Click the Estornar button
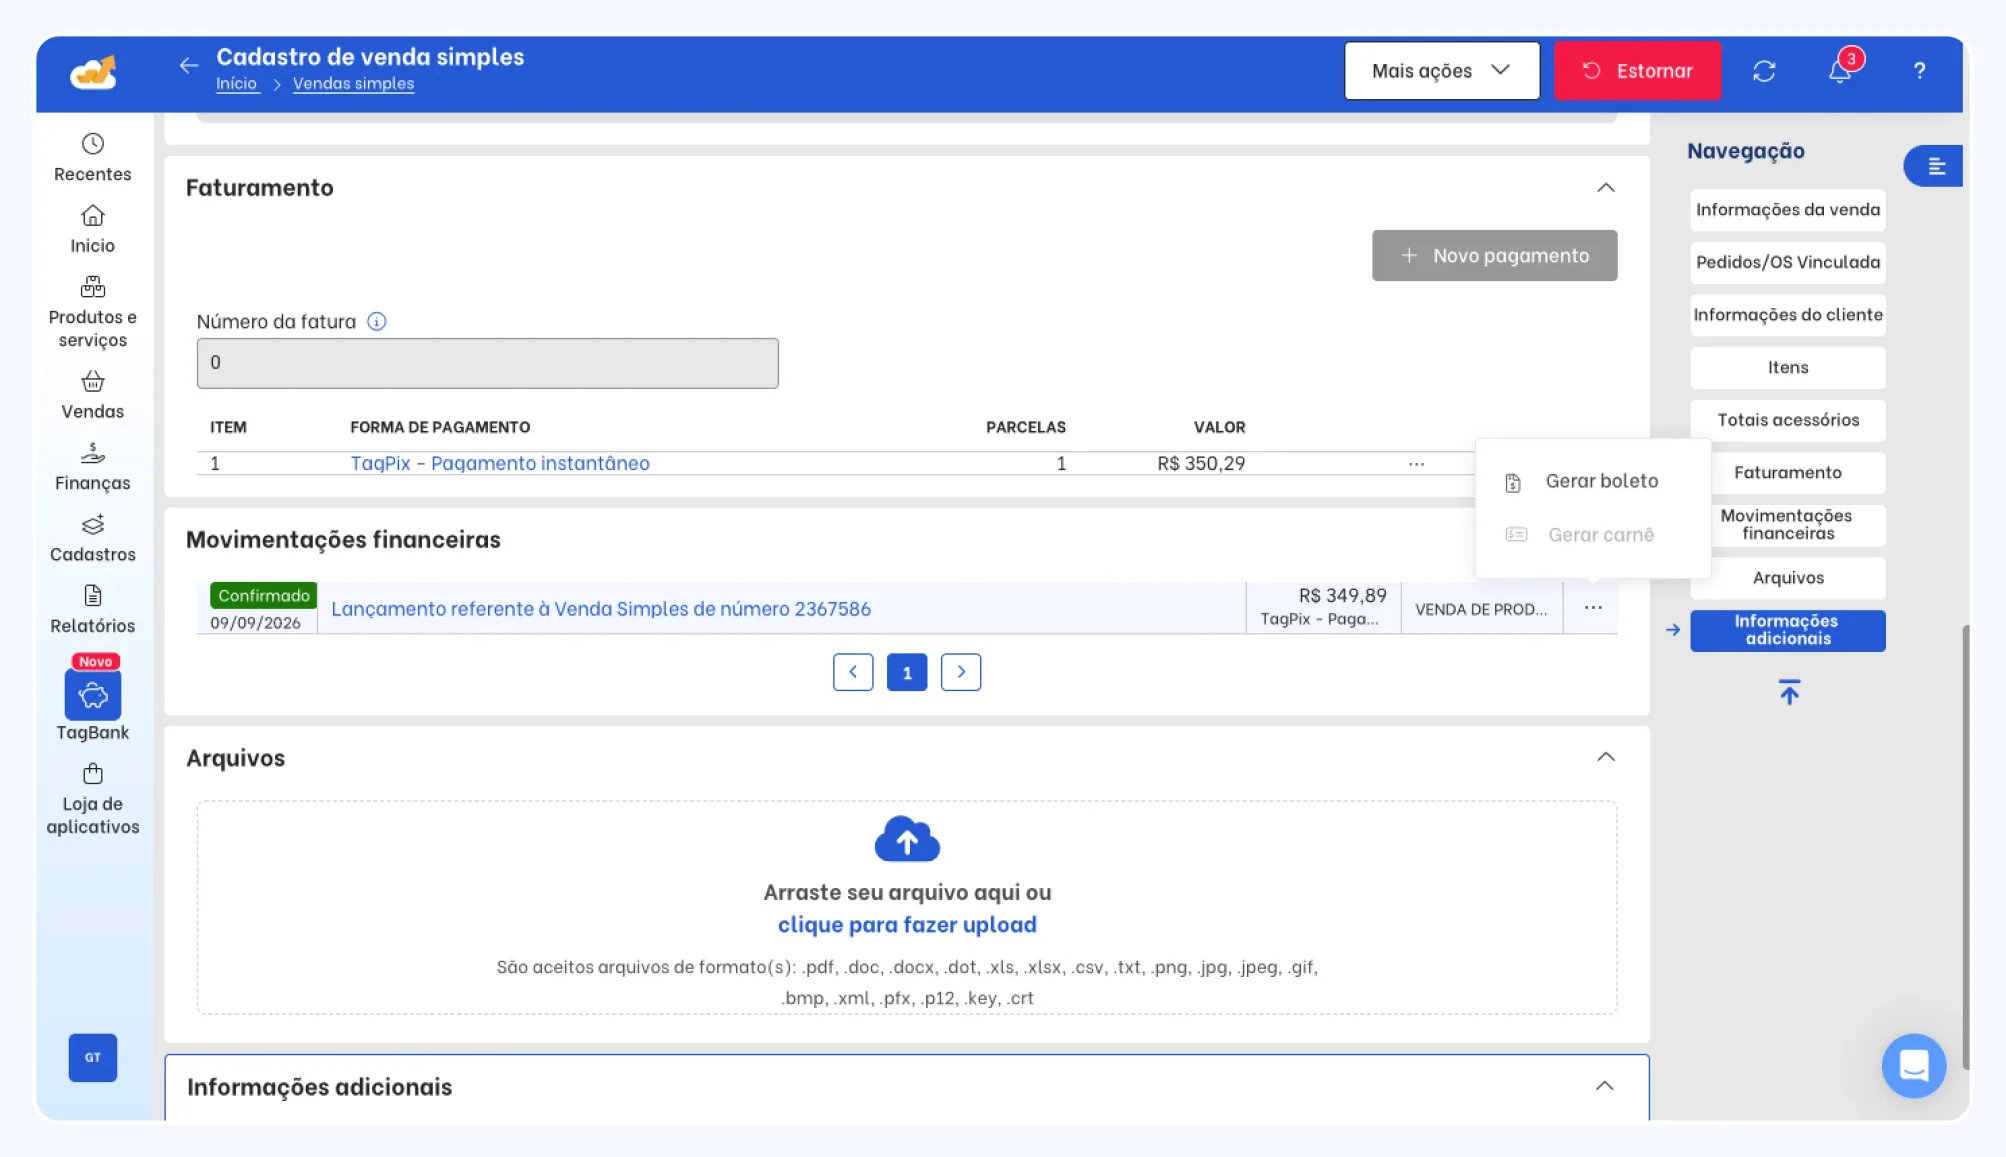 point(1637,70)
